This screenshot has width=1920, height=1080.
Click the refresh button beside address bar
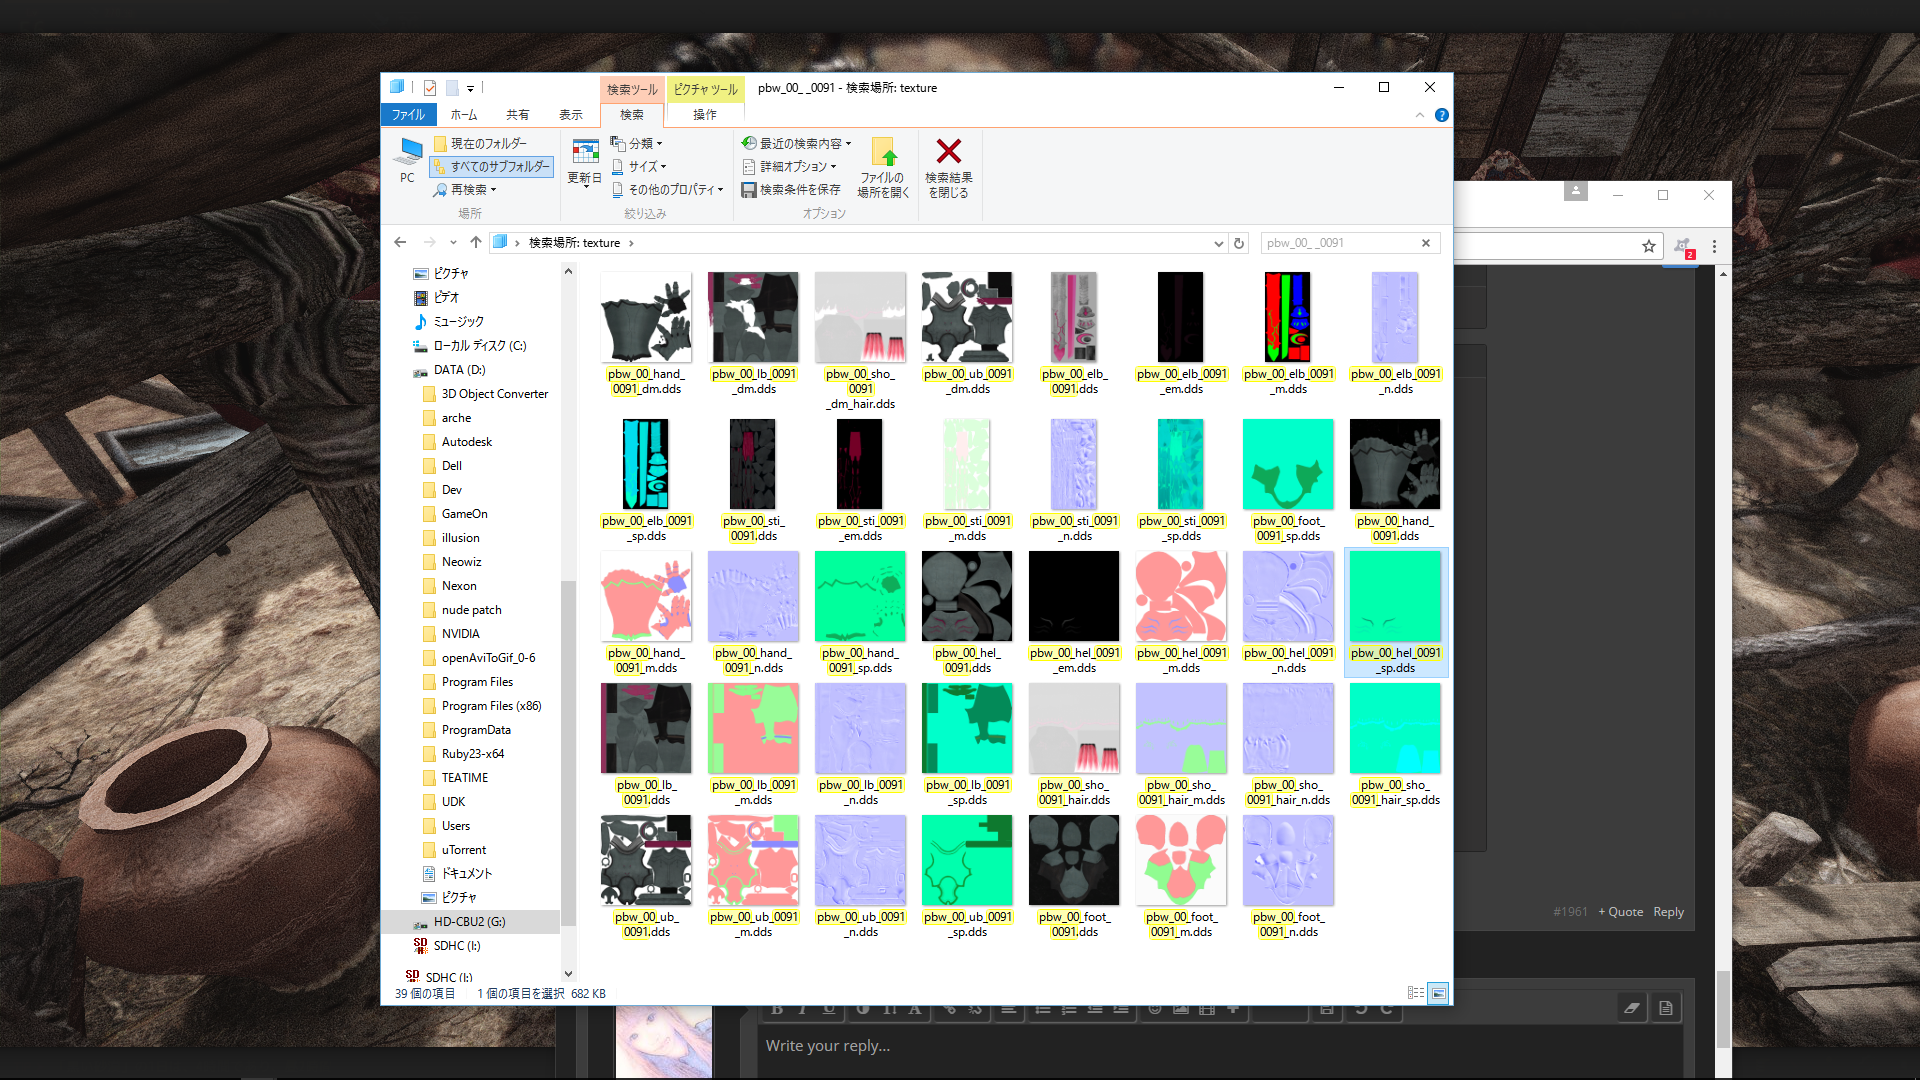coord(1239,243)
